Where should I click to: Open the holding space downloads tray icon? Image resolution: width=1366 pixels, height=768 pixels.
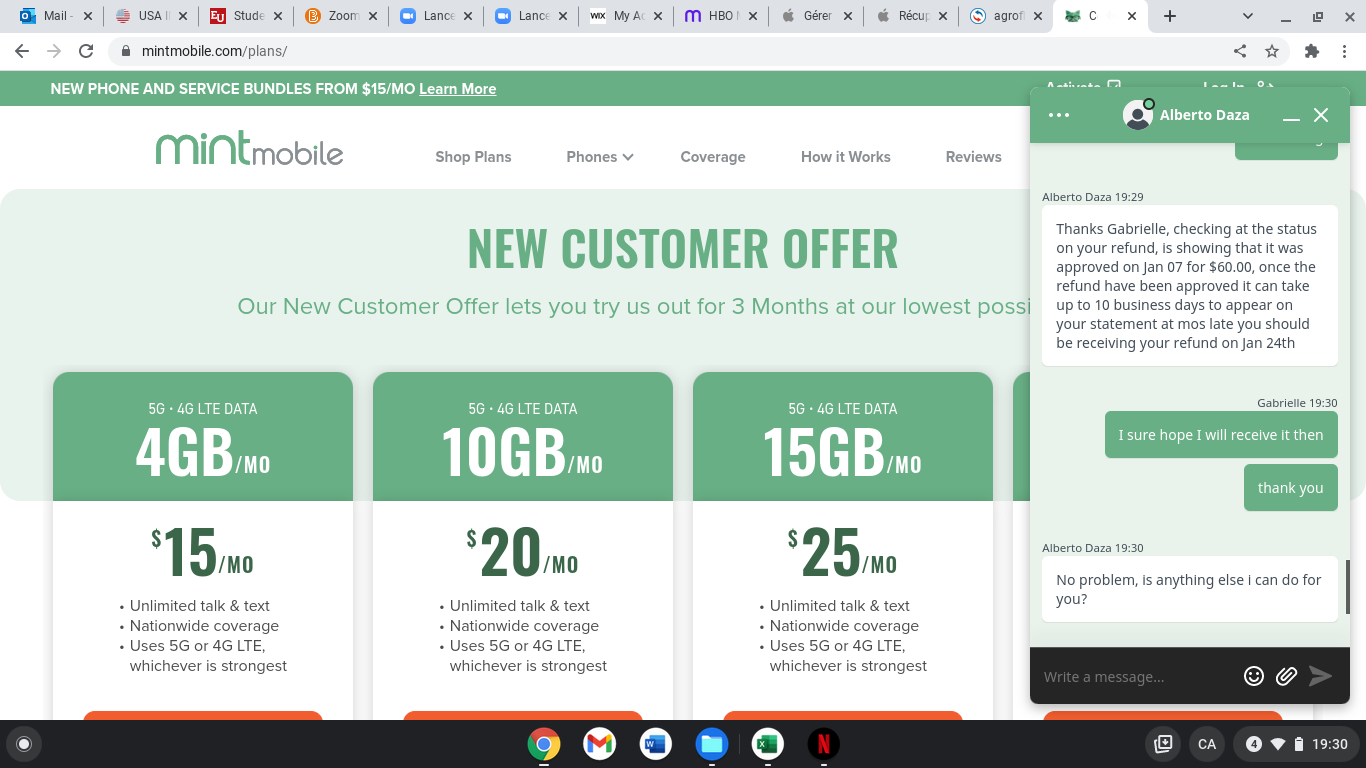[x=1162, y=744]
